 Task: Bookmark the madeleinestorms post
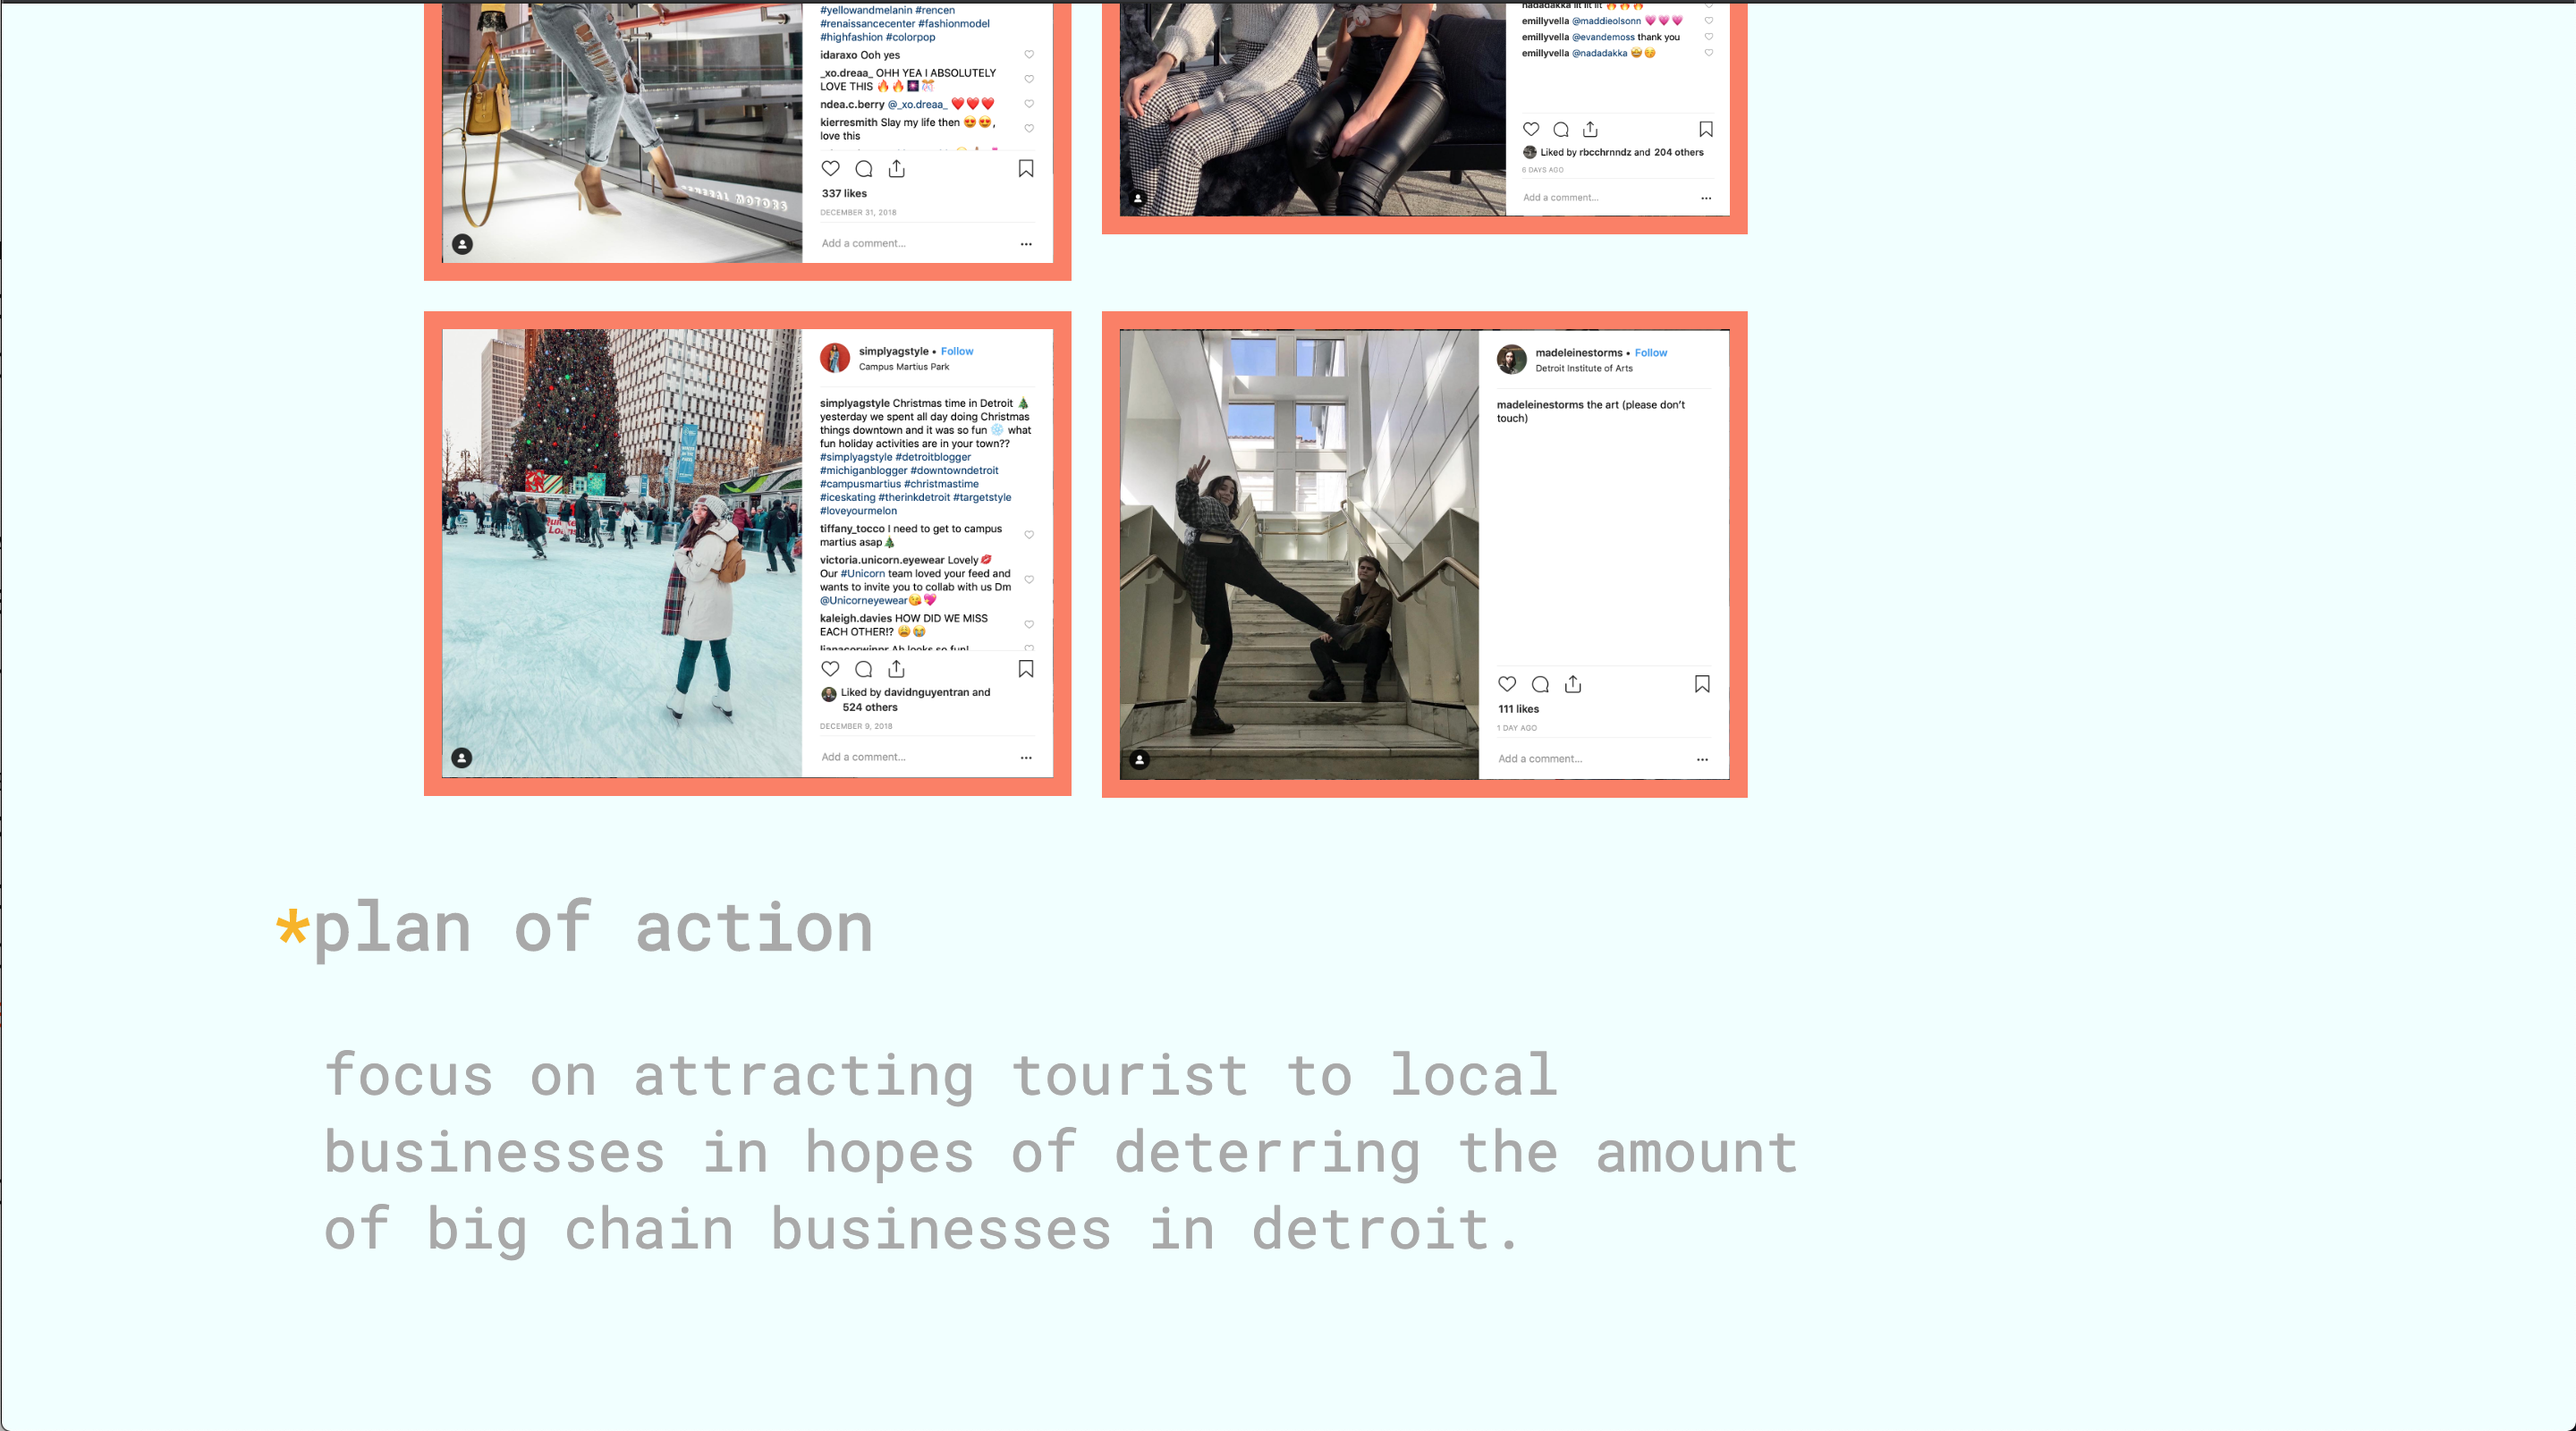click(1702, 684)
